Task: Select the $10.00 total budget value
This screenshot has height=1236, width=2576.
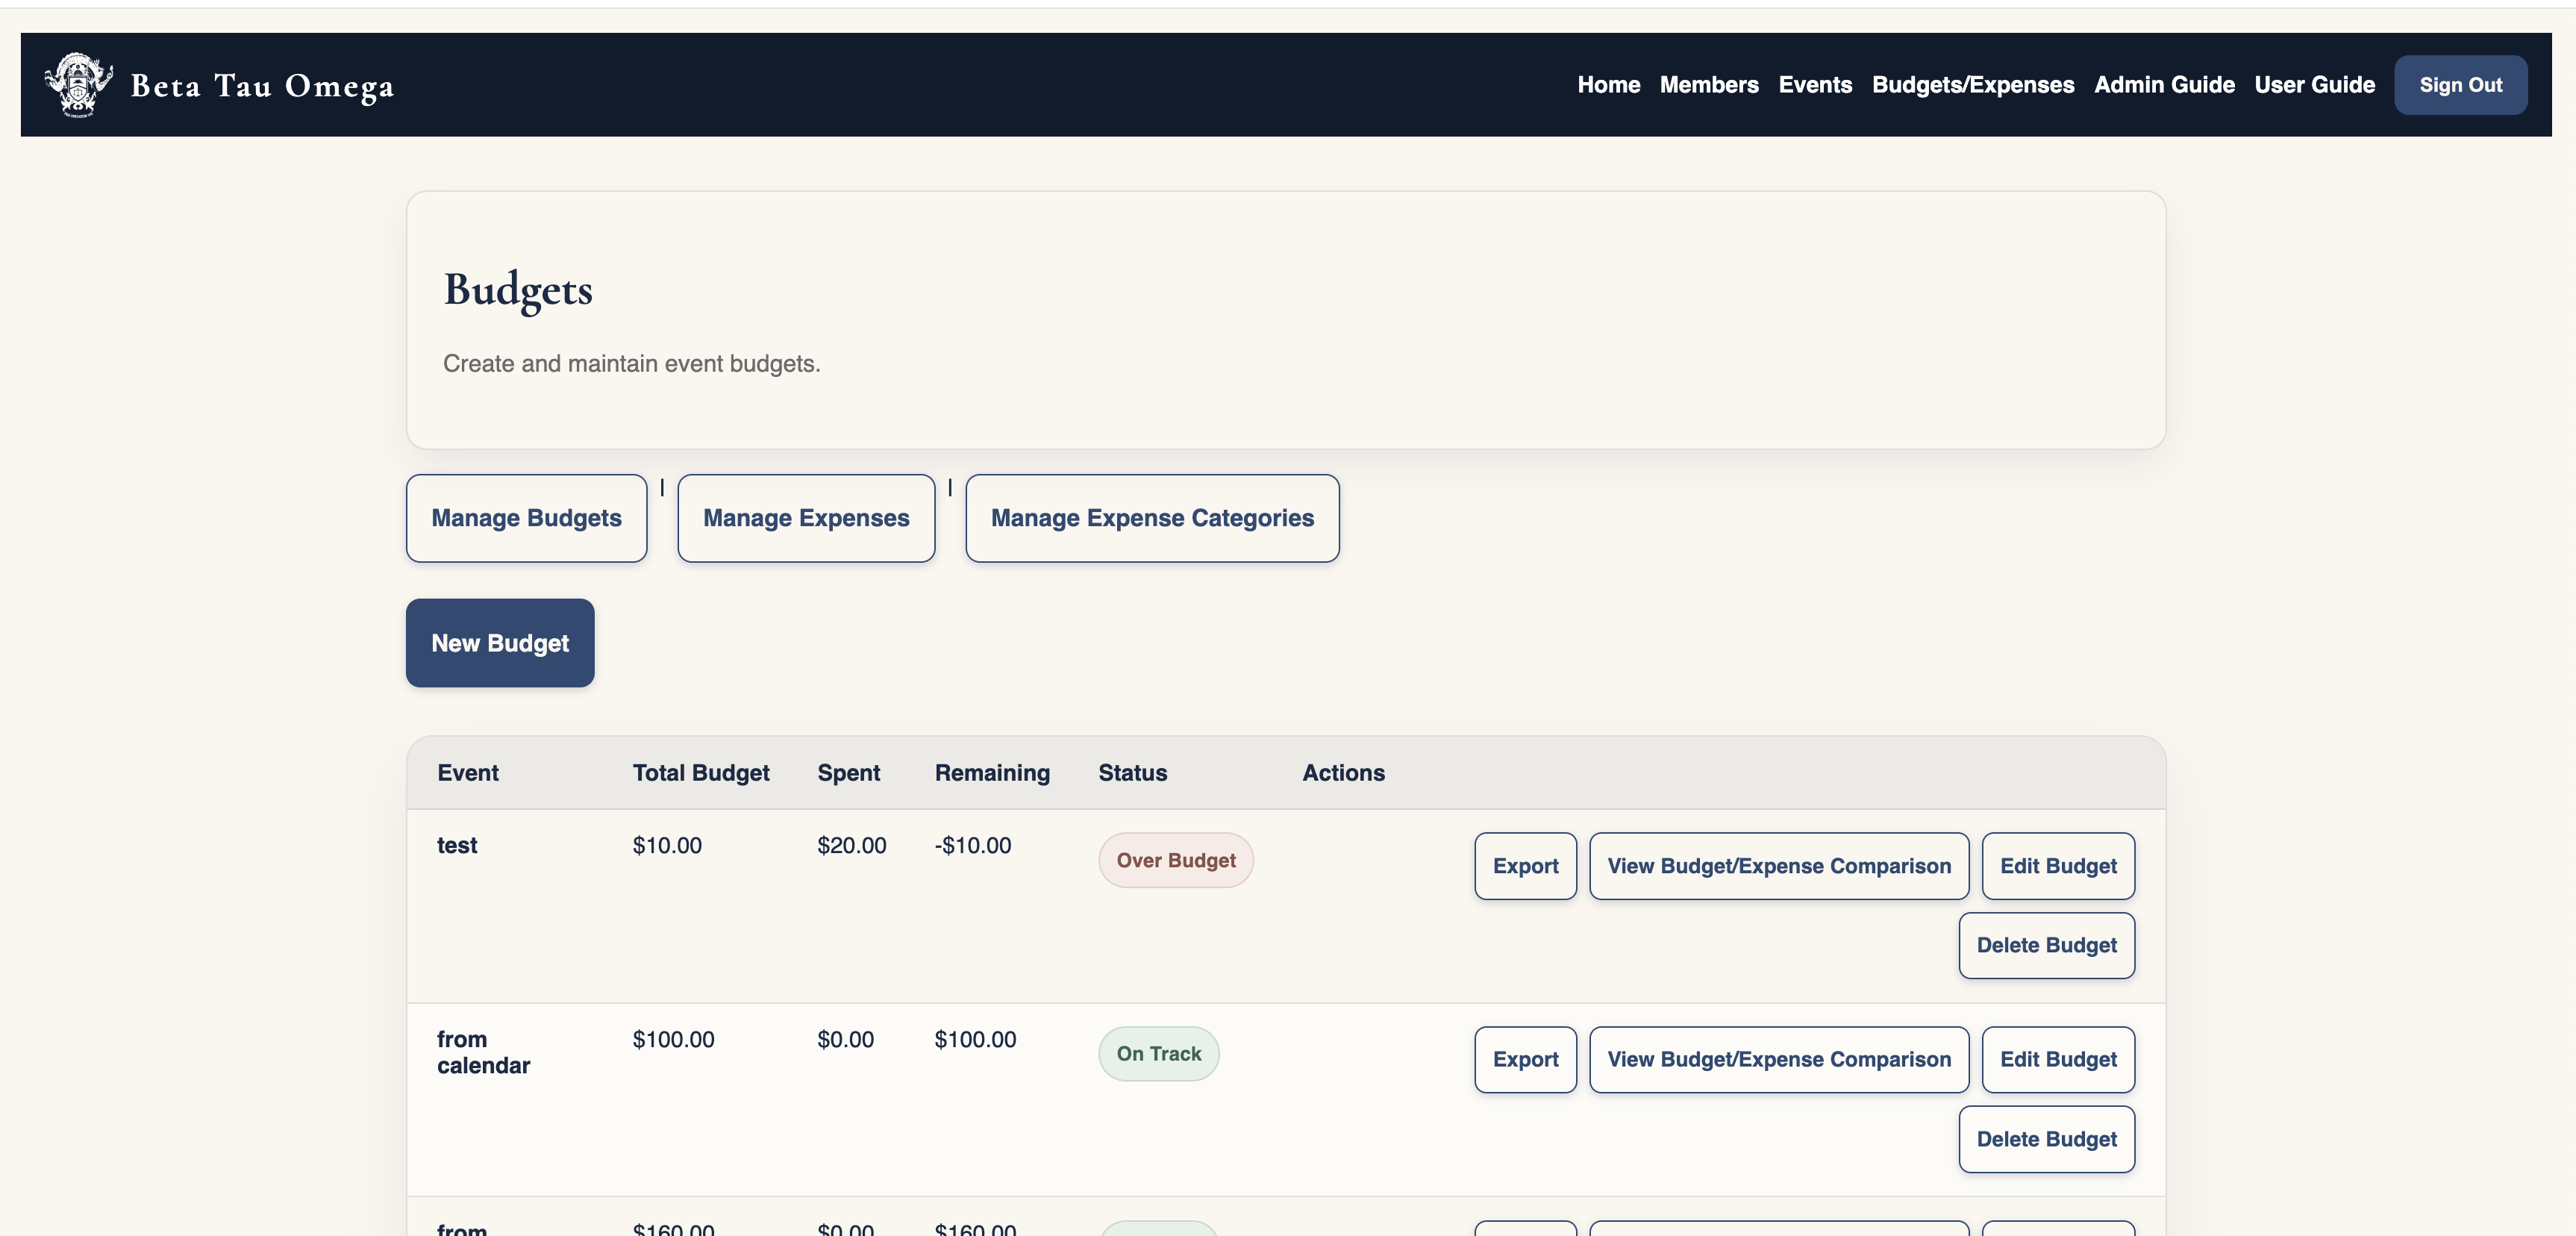Action: [x=667, y=846]
